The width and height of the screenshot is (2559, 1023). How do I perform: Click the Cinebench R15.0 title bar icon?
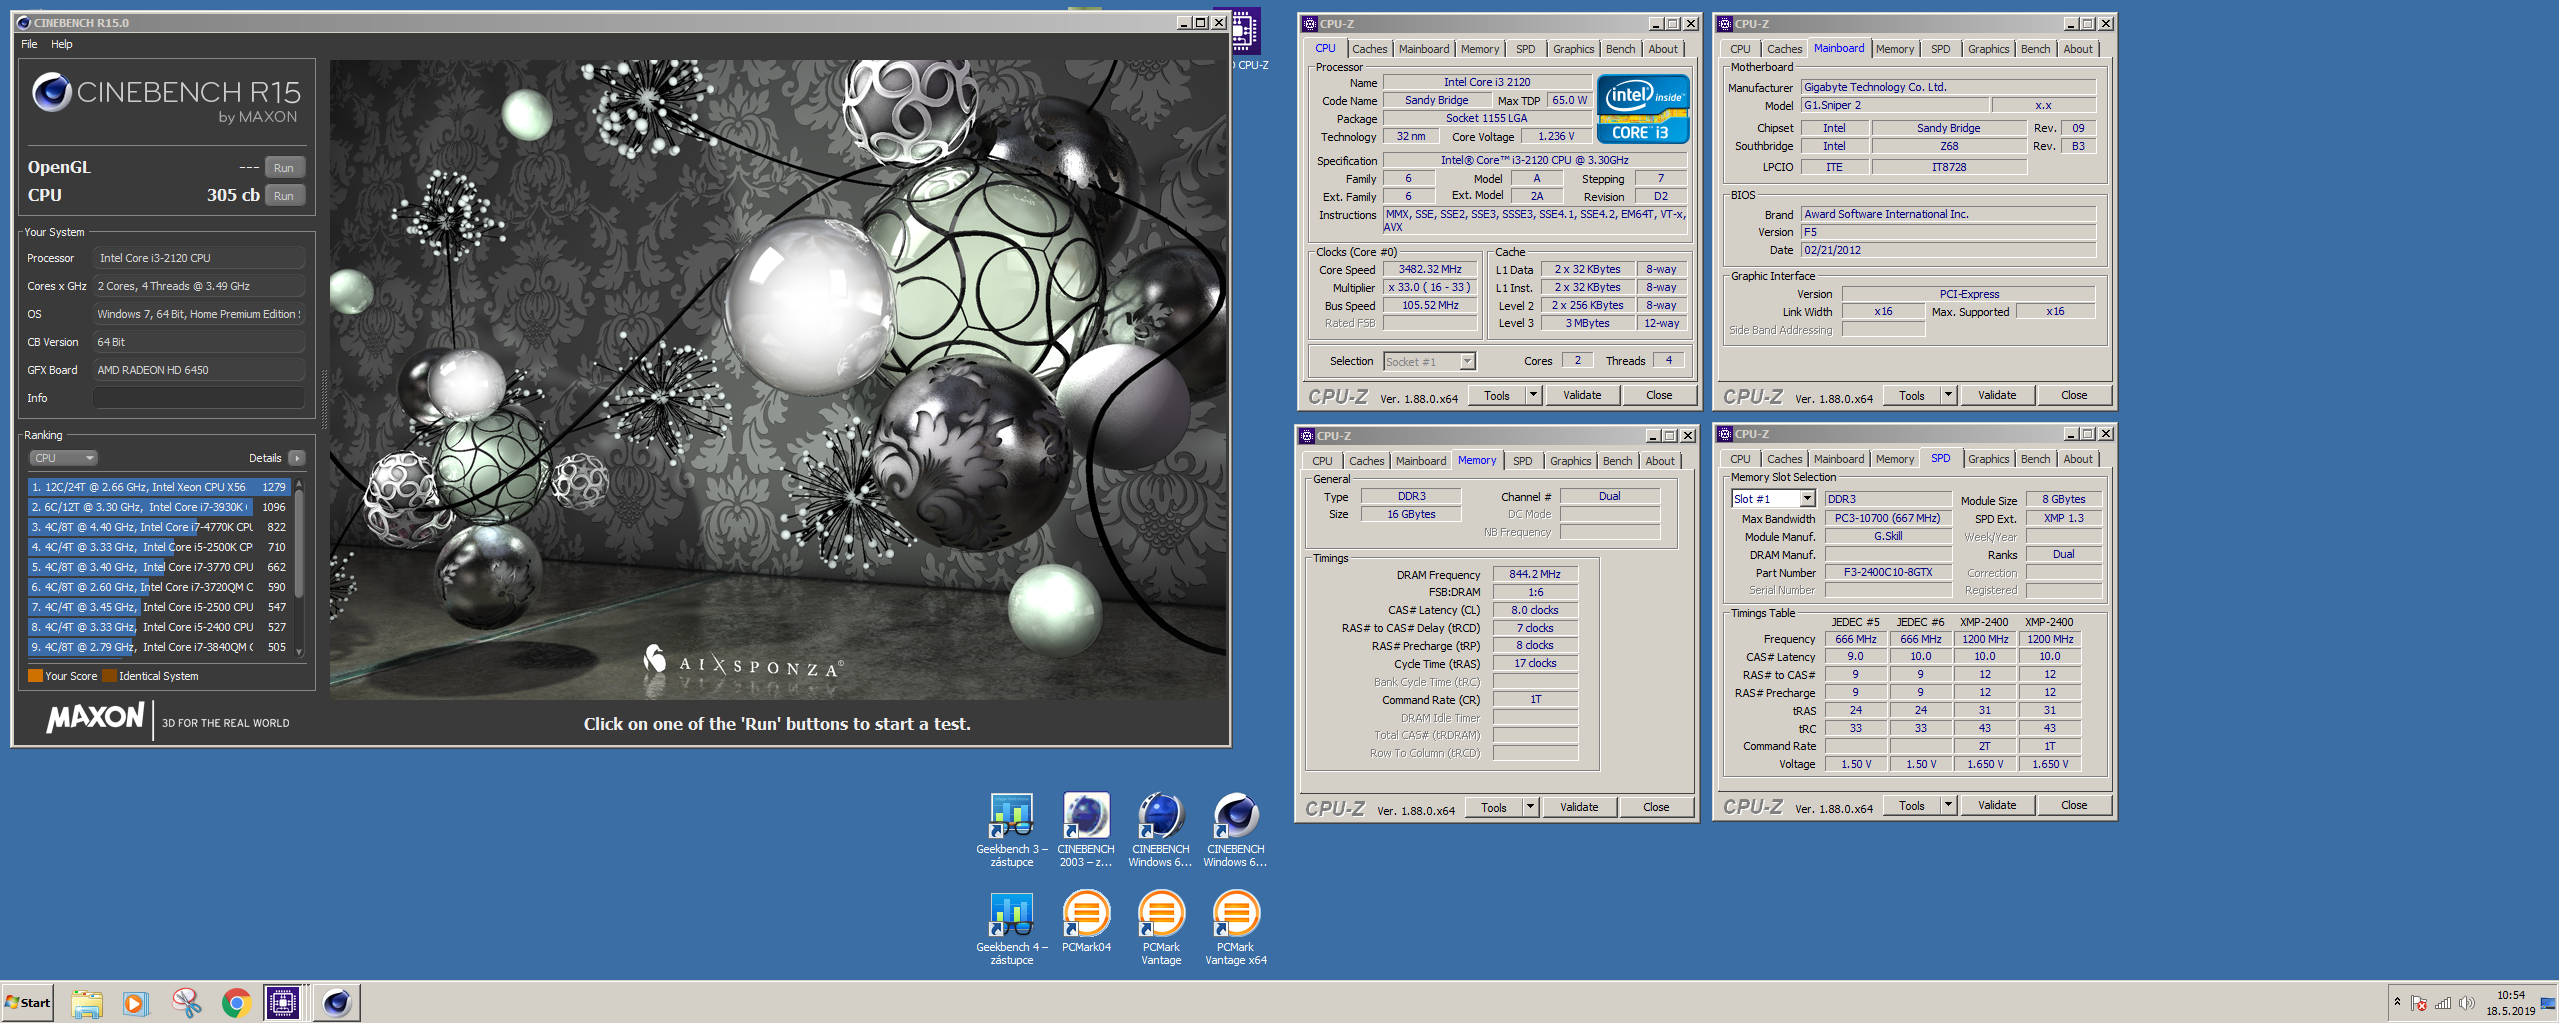click(x=24, y=23)
